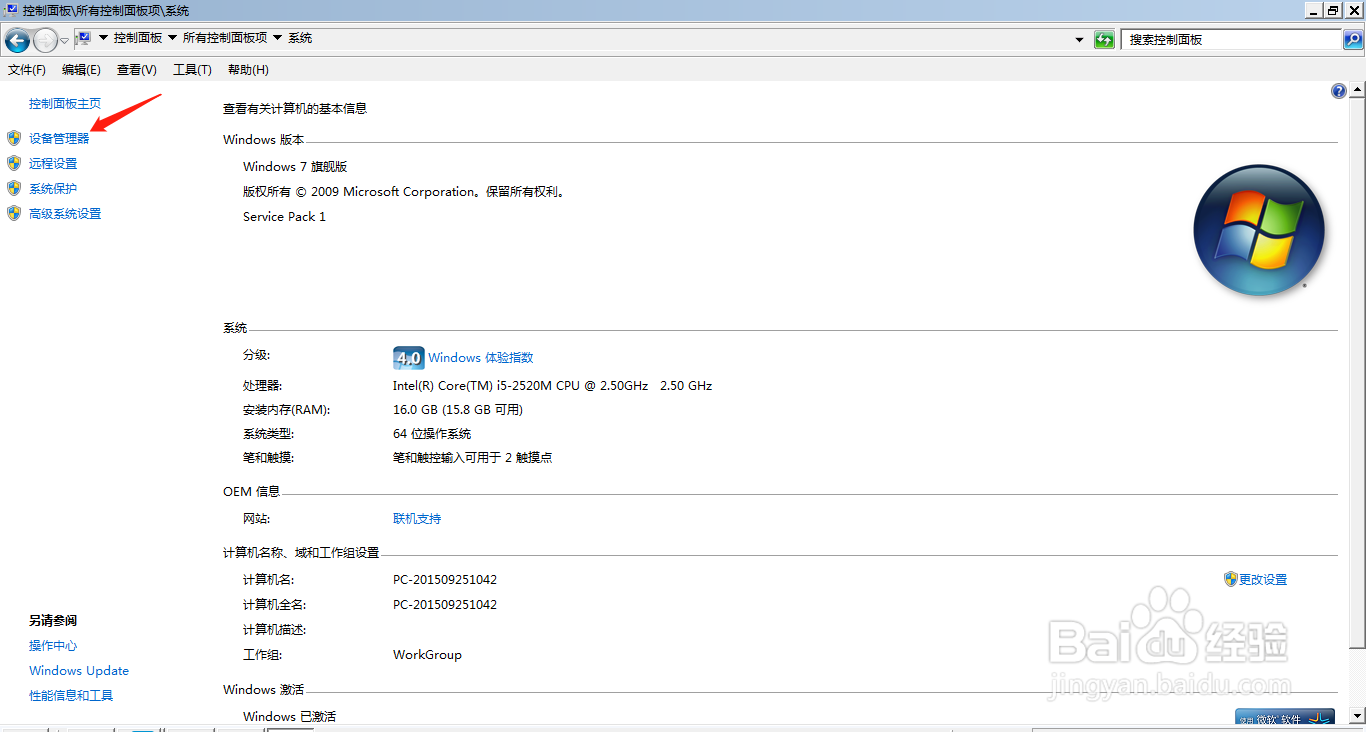Open the recent pages dropdown arrow
This screenshot has height=732, width=1366.
click(x=65, y=41)
